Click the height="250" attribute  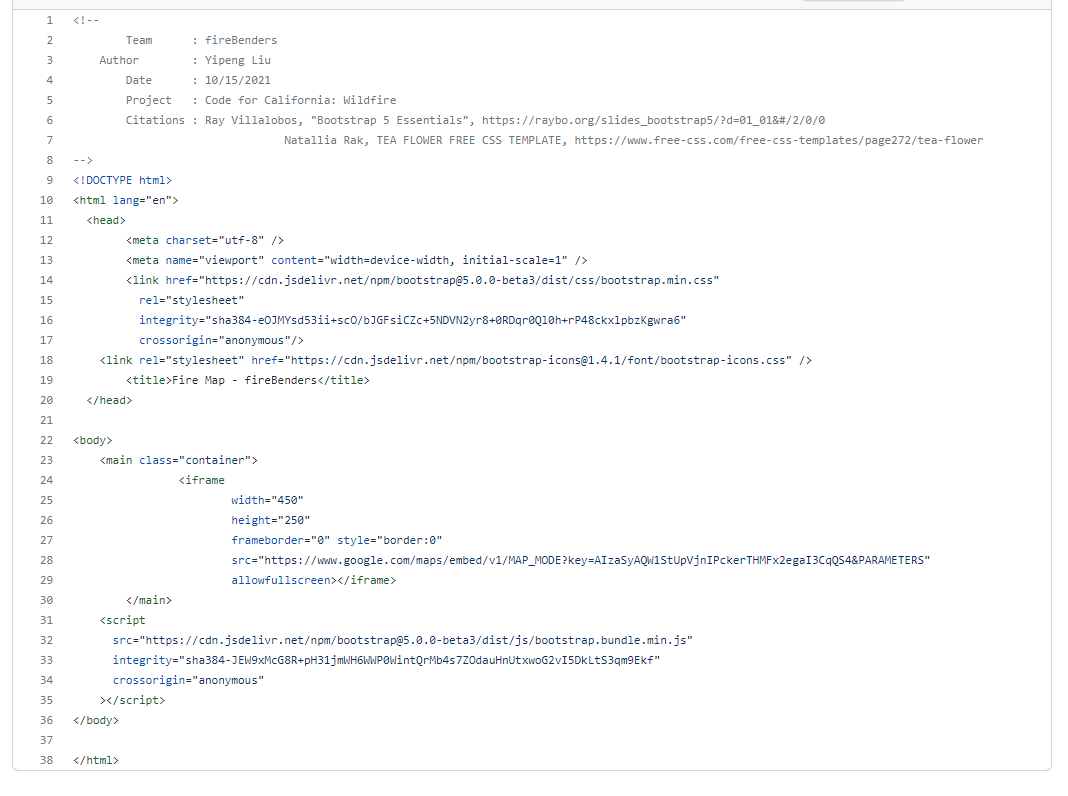pos(271,520)
